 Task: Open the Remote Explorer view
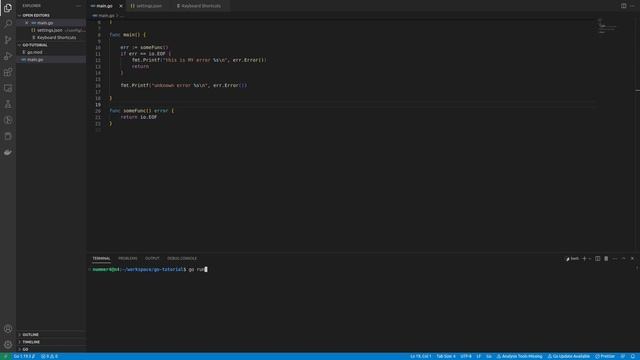[x=8, y=88]
